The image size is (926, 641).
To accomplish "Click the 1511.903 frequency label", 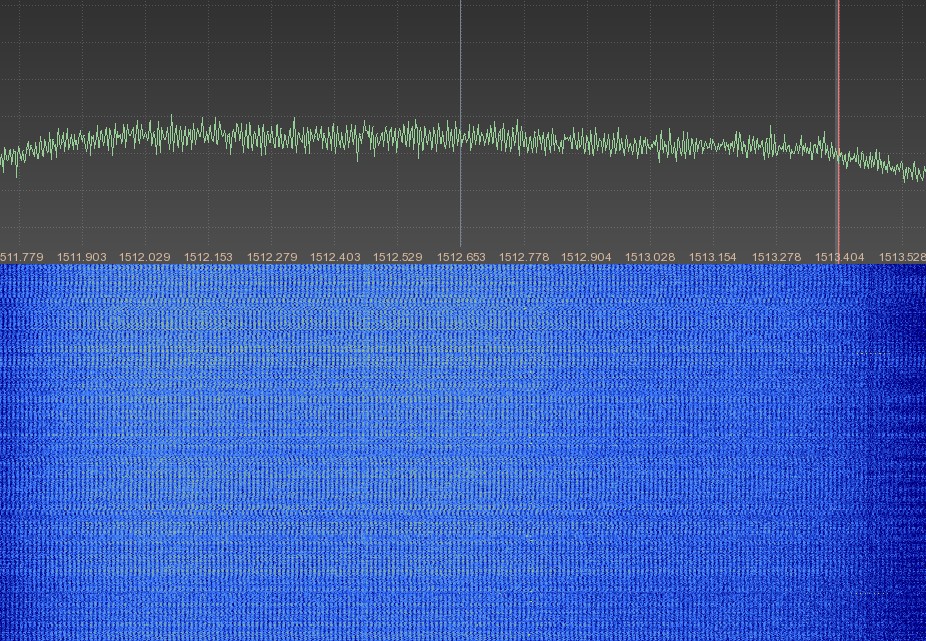I will (81, 257).
